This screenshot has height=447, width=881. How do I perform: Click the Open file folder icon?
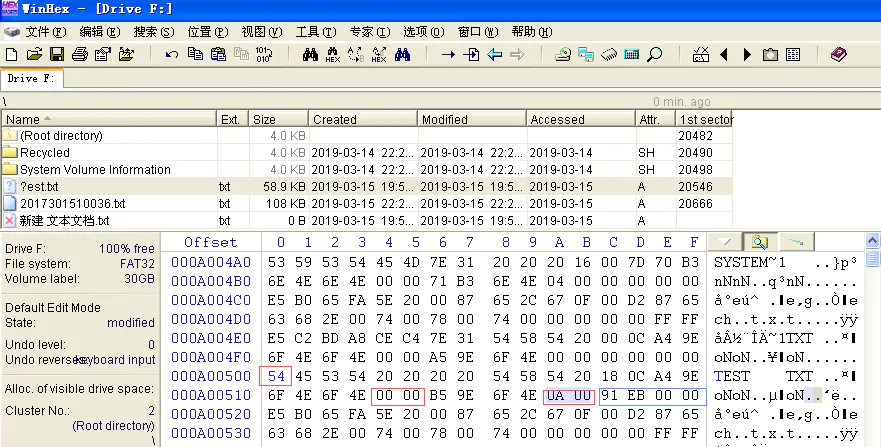34,54
